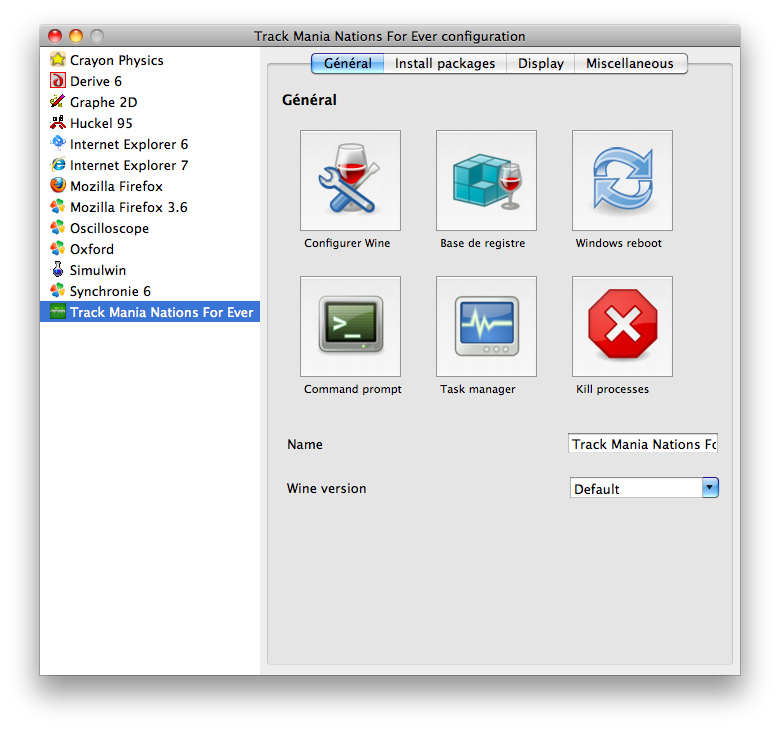Open the Miscellaneous tab

630,64
